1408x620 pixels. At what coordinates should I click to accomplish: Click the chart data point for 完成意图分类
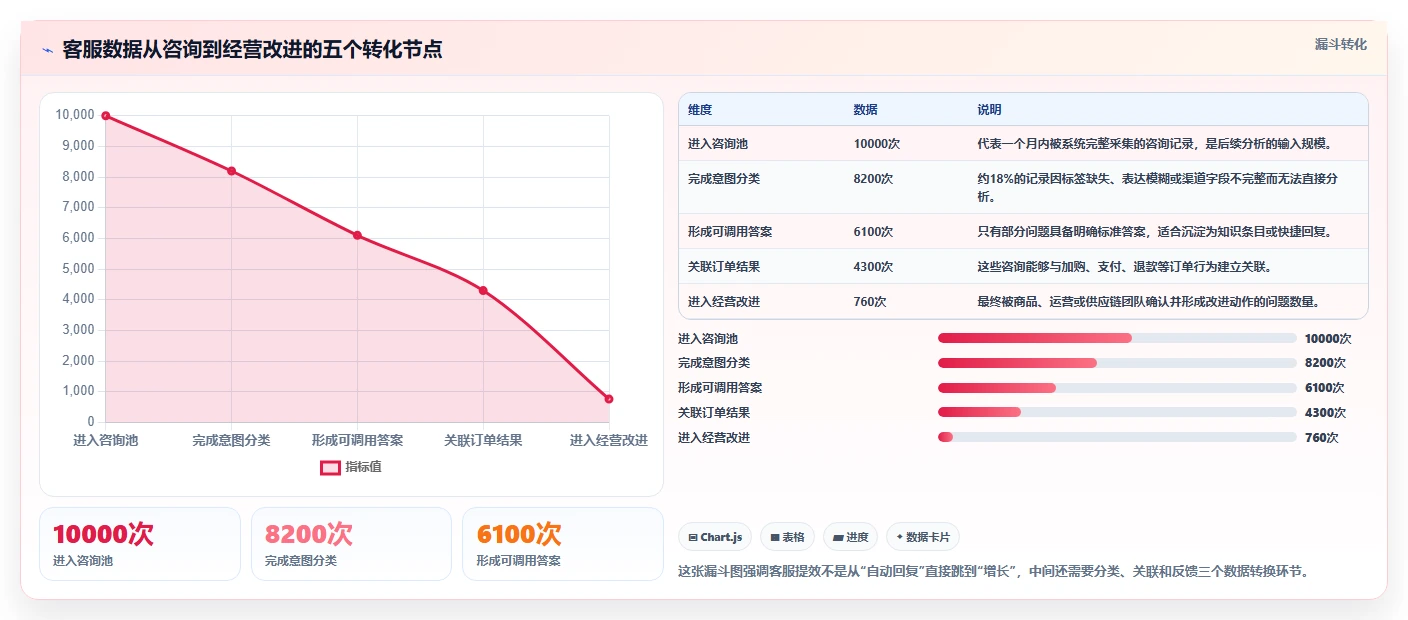231,171
